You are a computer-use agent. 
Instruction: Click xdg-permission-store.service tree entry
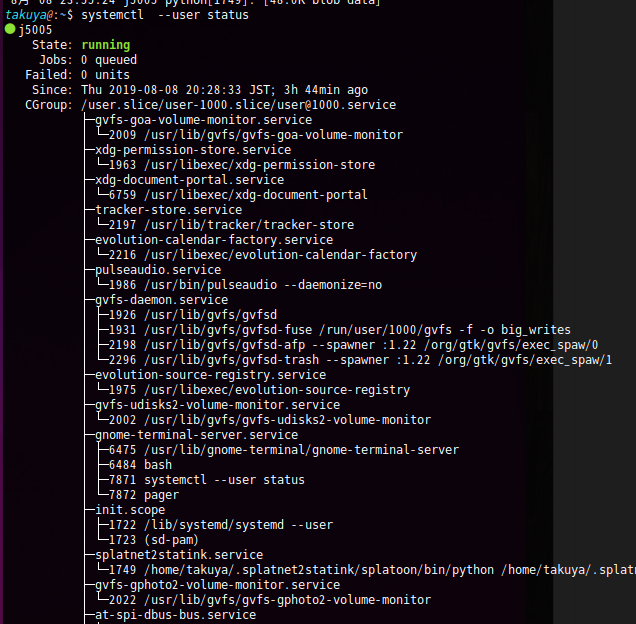click(x=193, y=150)
